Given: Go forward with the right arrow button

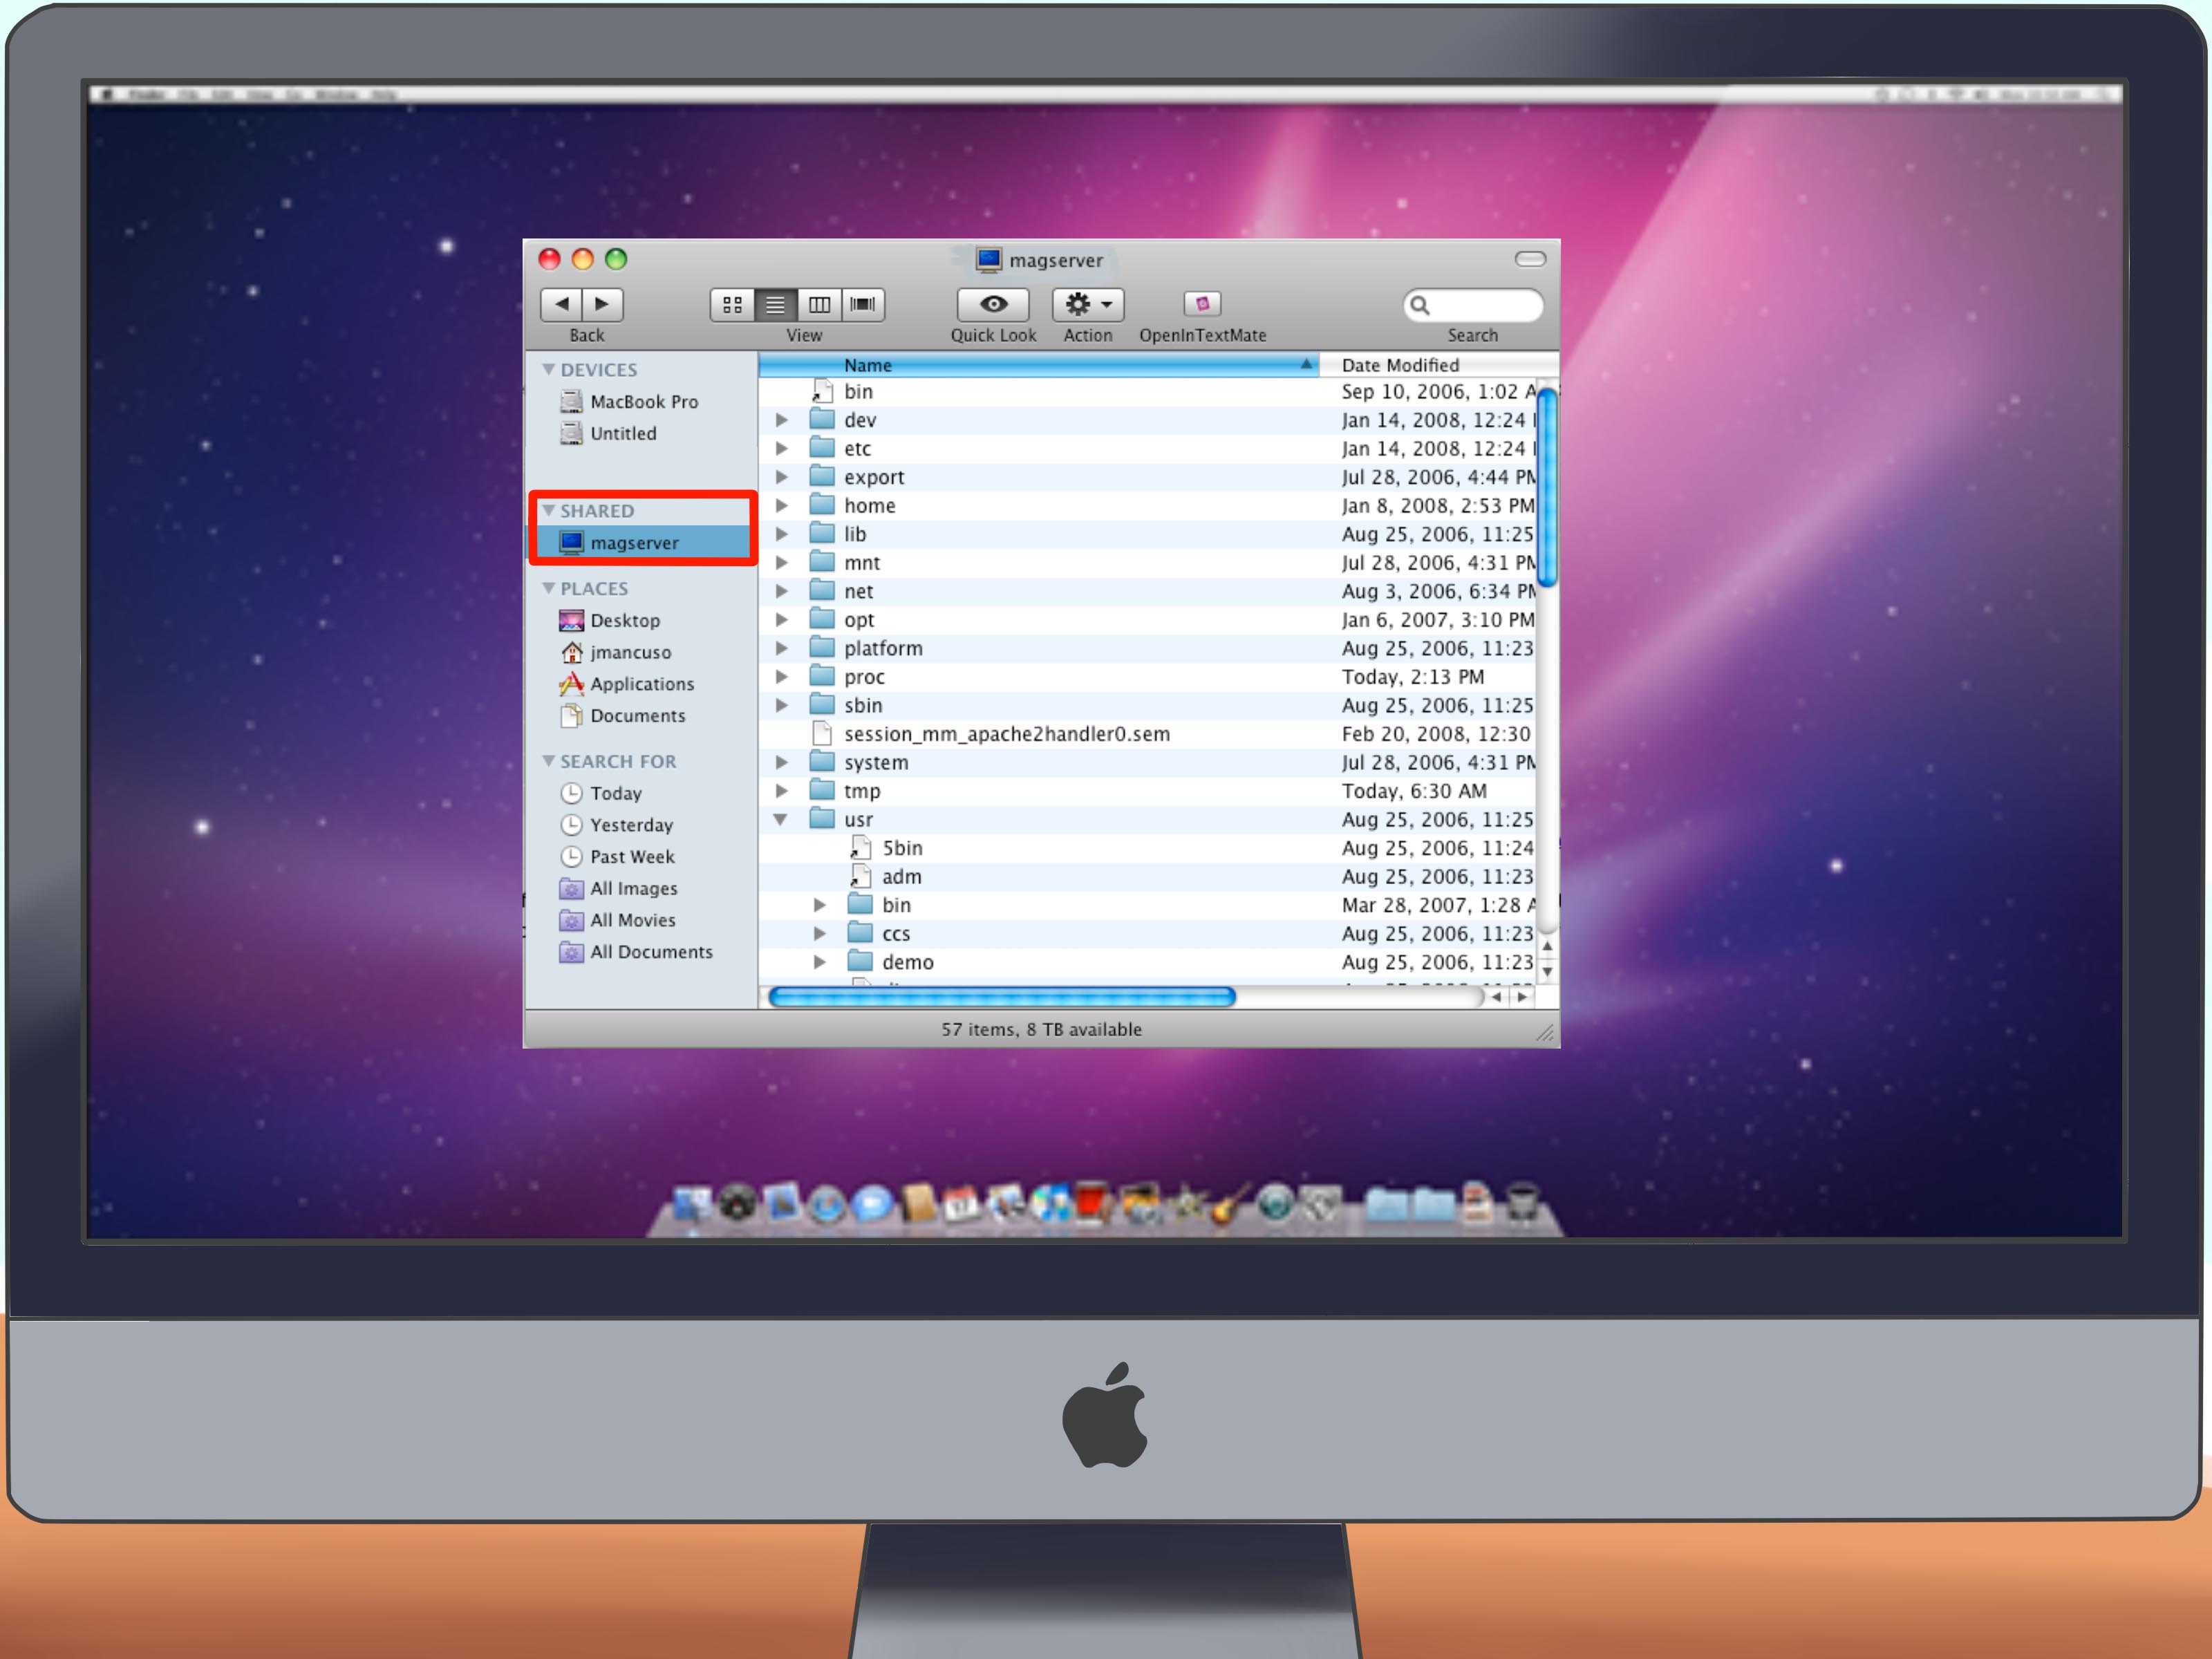Looking at the screenshot, I should (x=602, y=304).
